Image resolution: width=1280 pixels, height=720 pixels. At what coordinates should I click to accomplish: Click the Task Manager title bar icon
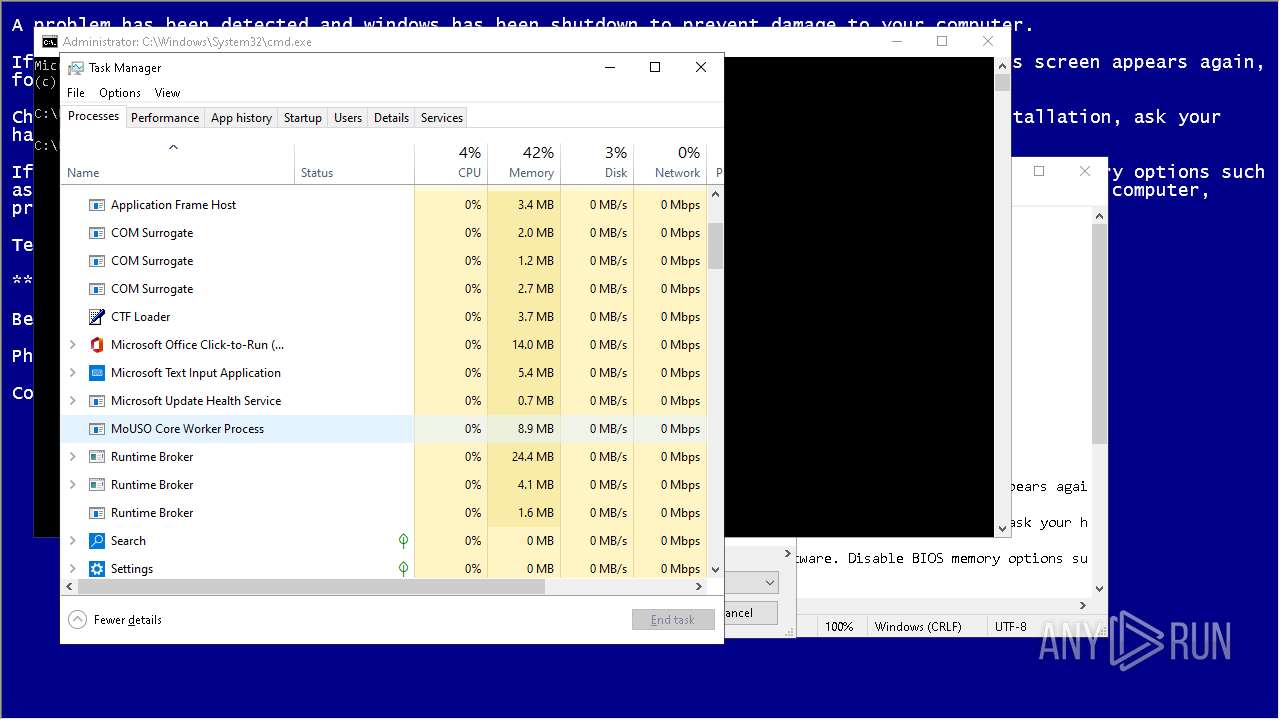76,68
